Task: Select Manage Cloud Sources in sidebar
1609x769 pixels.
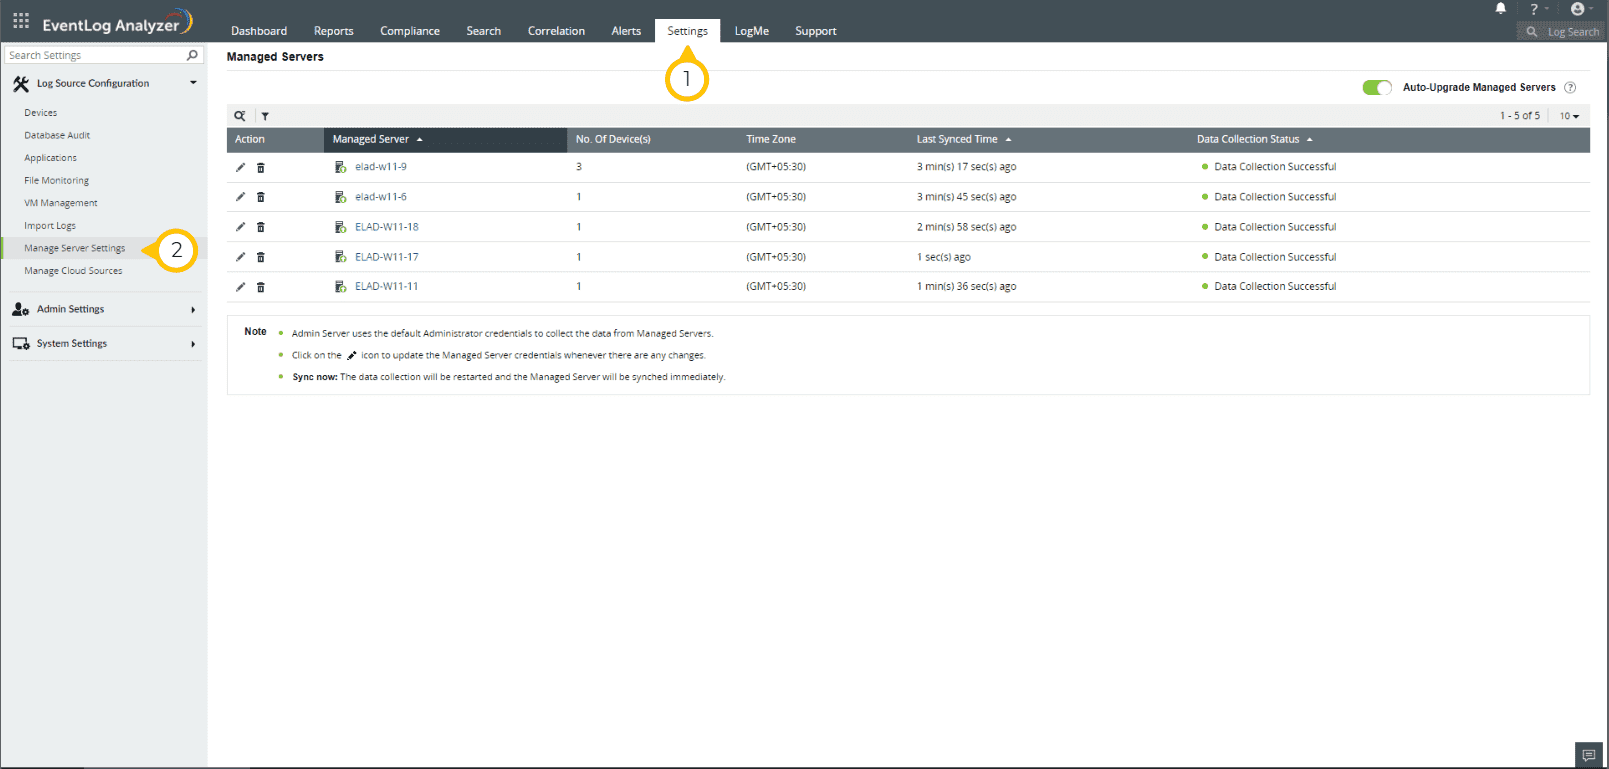Action: click(73, 271)
